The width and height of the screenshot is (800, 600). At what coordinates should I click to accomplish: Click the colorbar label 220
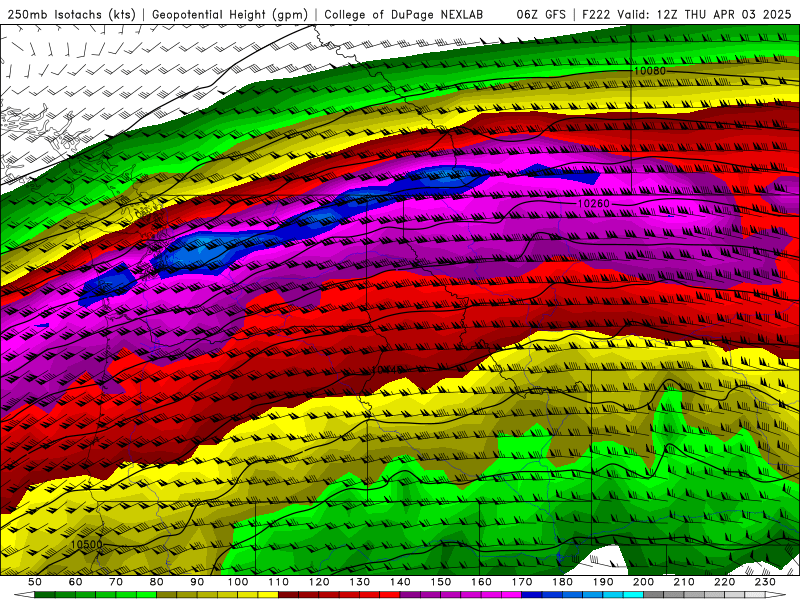[725, 582]
